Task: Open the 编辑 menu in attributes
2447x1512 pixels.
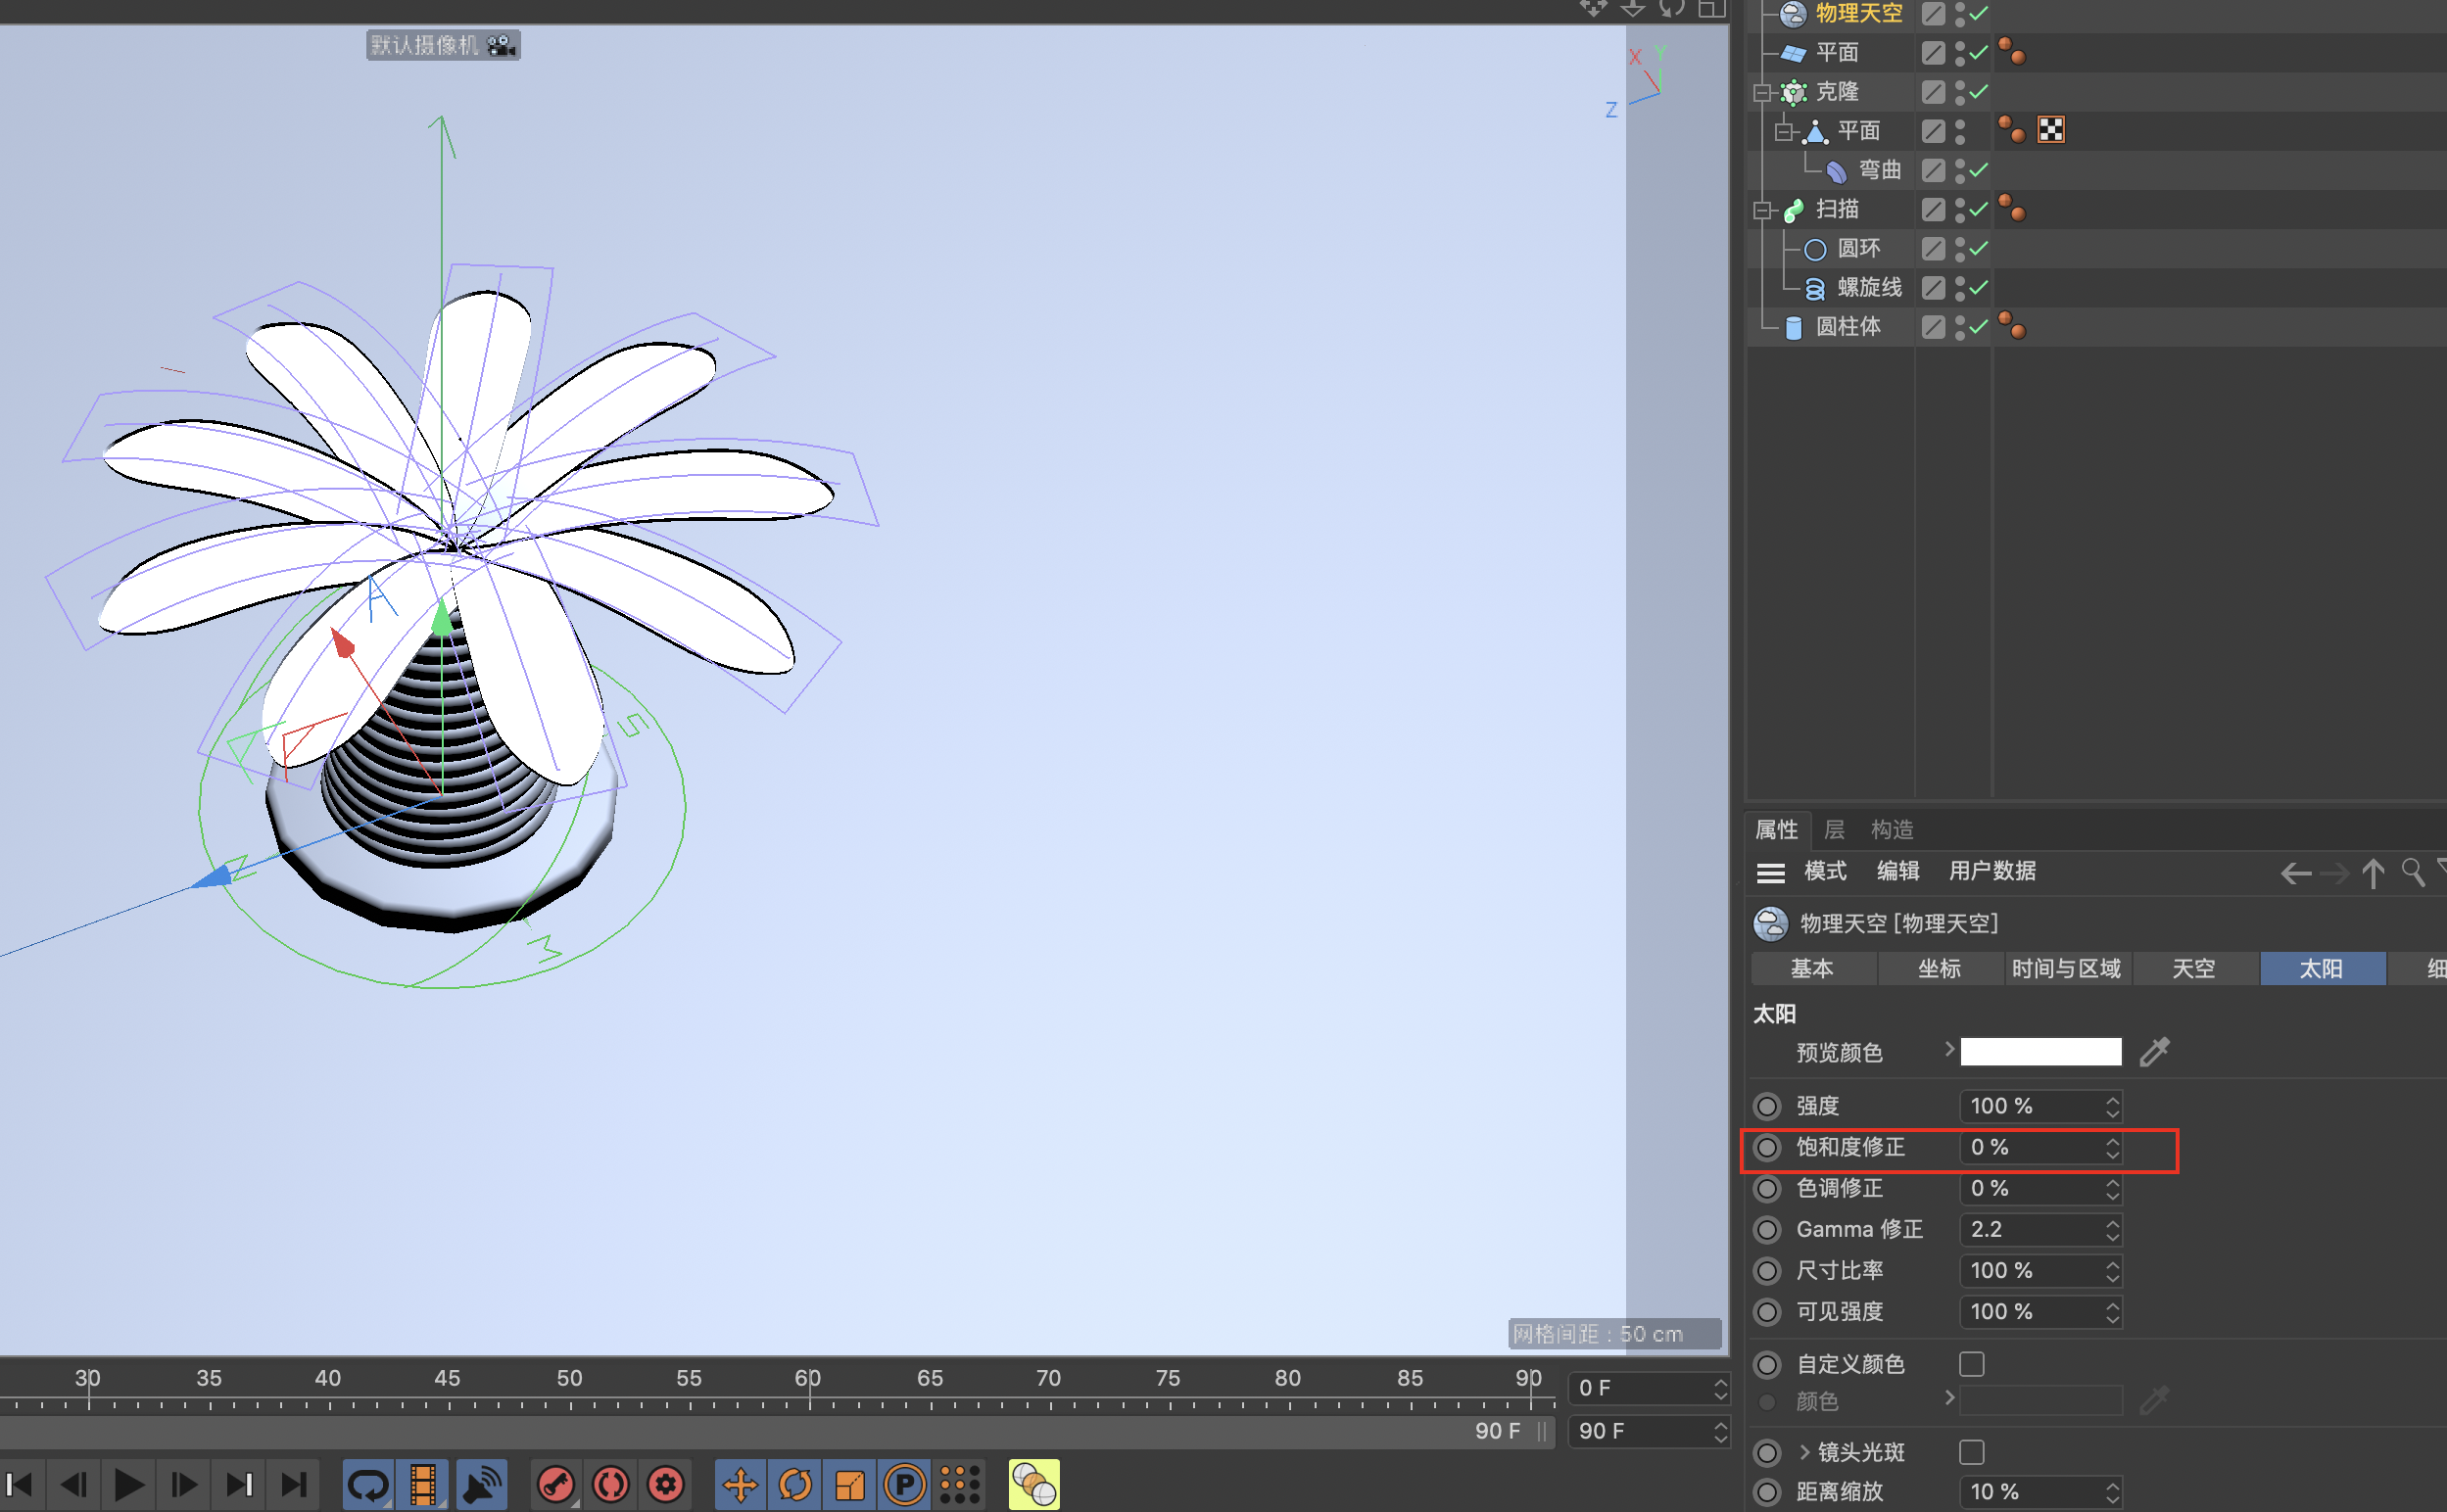Action: pyautogui.click(x=1897, y=871)
